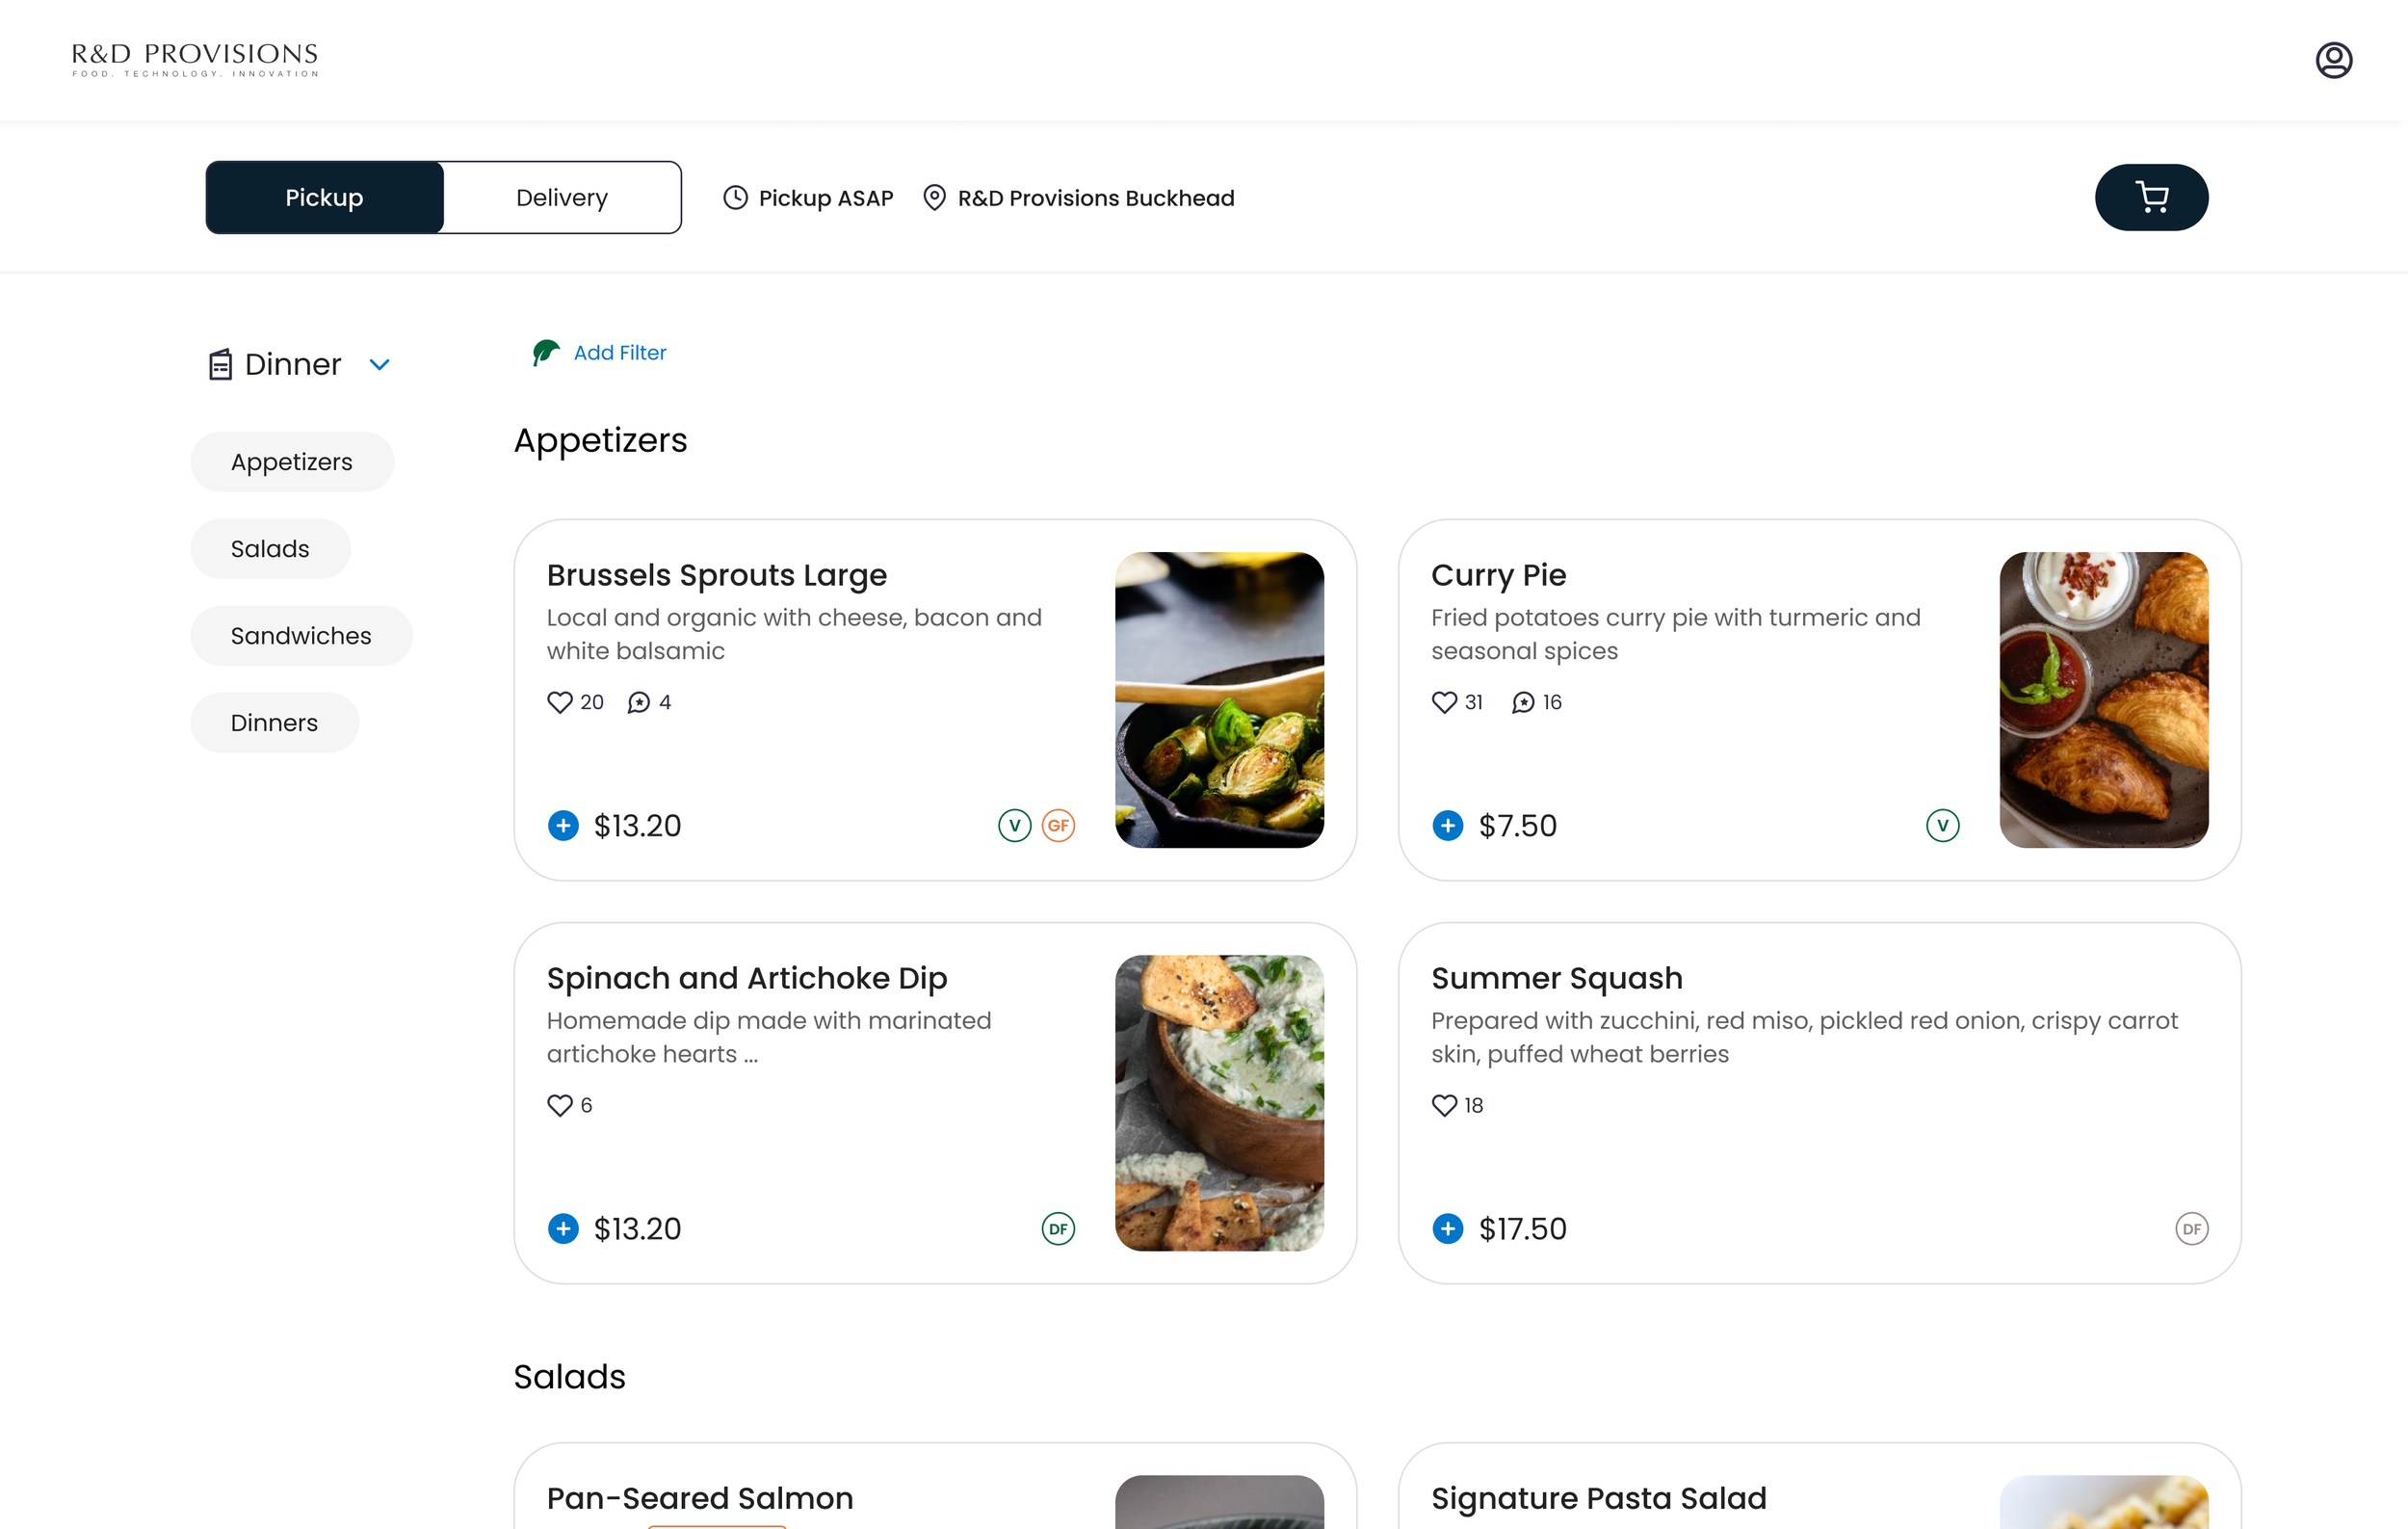Open the Curry Pie photo thumbnail
2408x1529 pixels.
[x=2104, y=700]
